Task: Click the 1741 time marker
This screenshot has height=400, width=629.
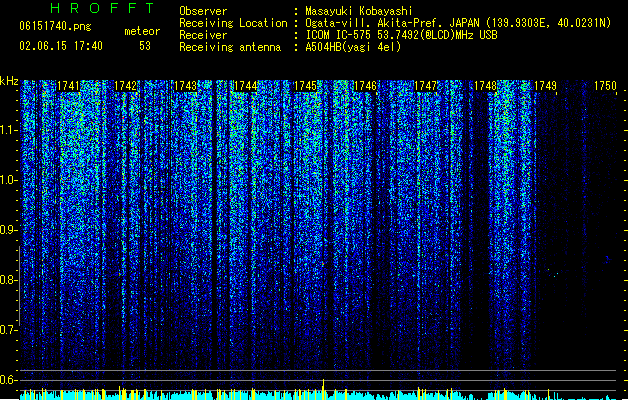Action: point(68,86)
